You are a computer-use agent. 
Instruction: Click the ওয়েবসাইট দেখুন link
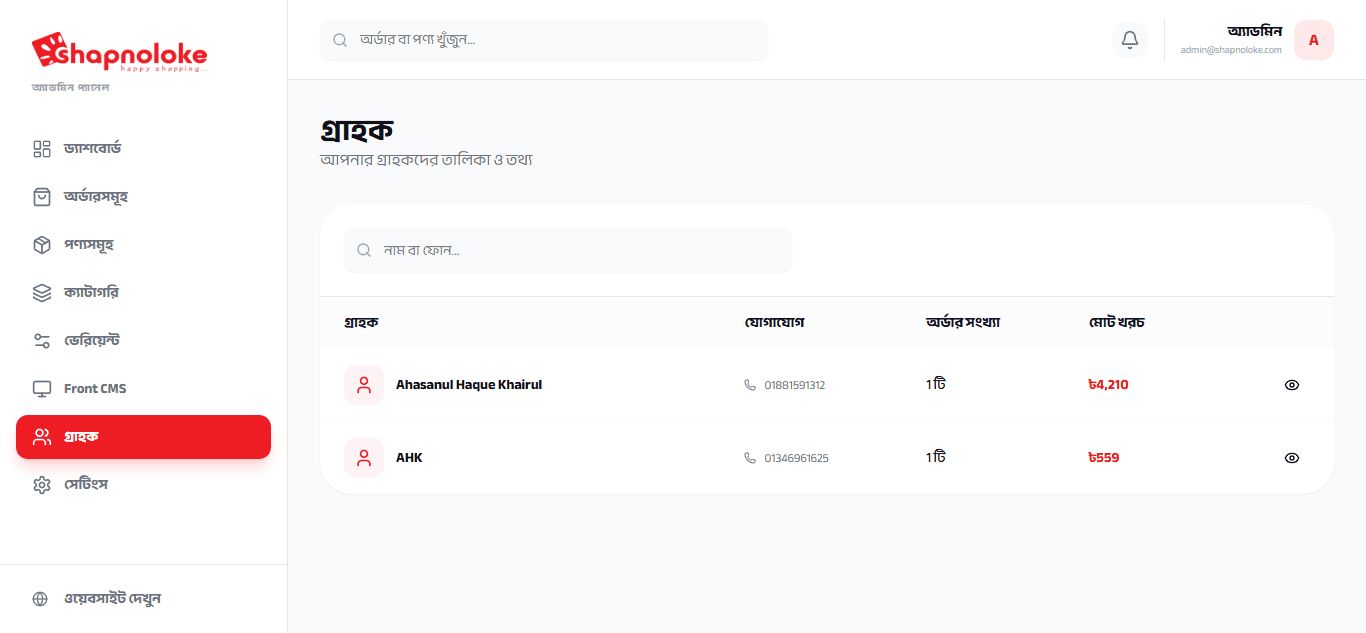(x=112, y=599)
